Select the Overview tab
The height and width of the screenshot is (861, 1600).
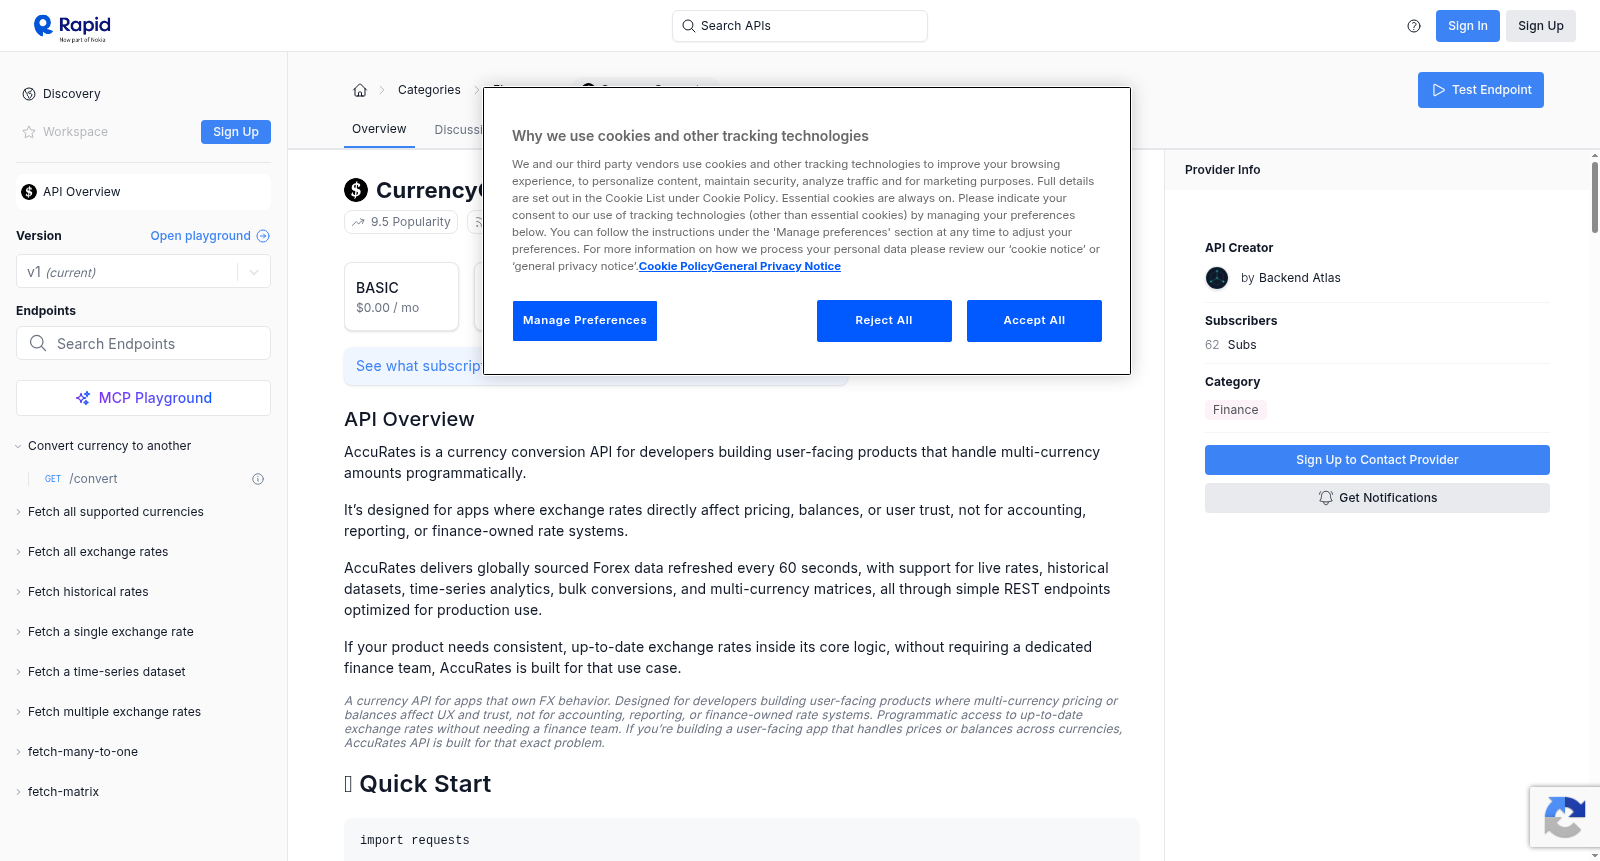coord(379,129)
